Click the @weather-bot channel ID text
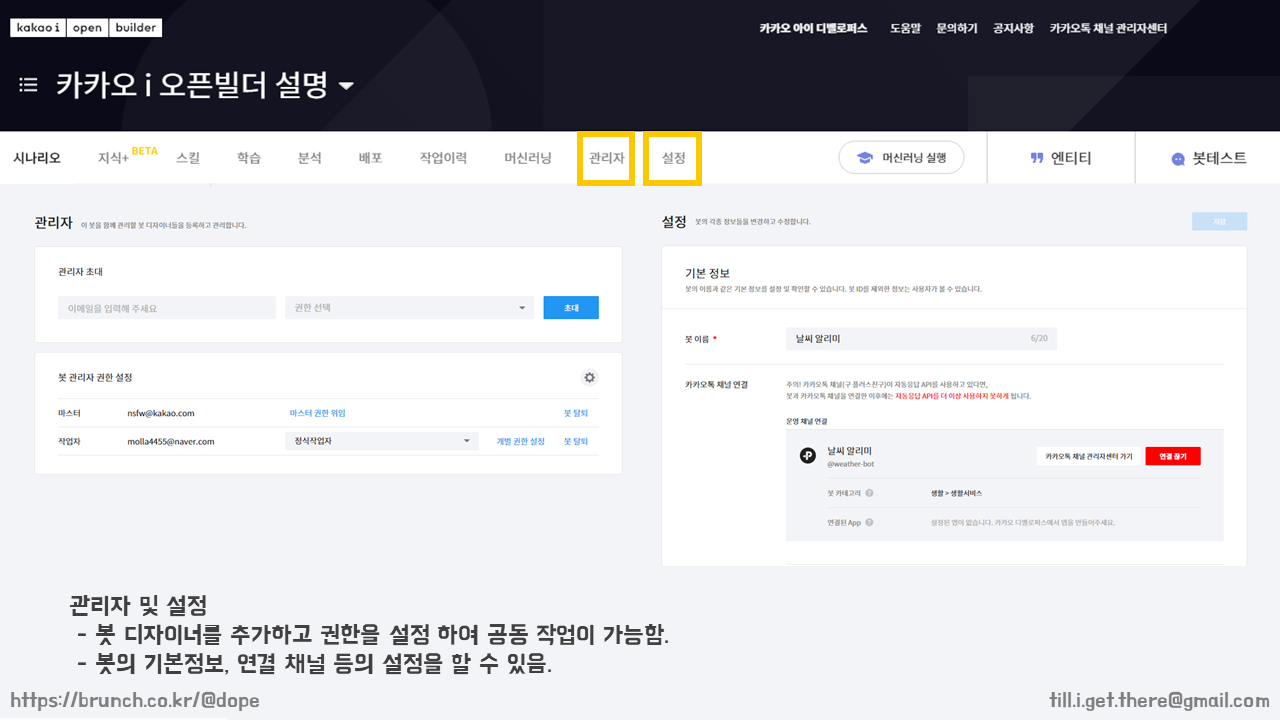This screenshot has width=1280, height=720. (850, 464)
